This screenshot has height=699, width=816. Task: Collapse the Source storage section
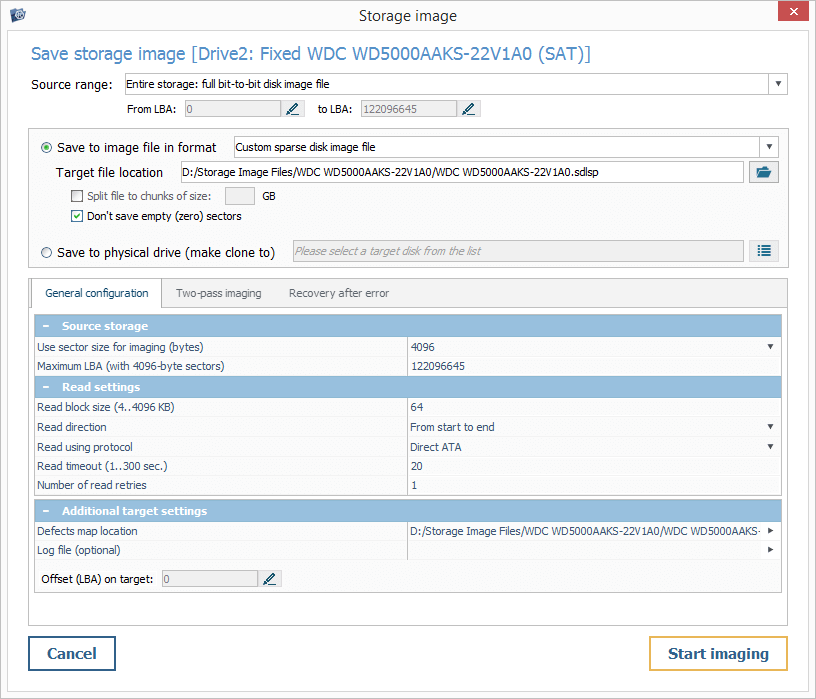pos(47,326)
